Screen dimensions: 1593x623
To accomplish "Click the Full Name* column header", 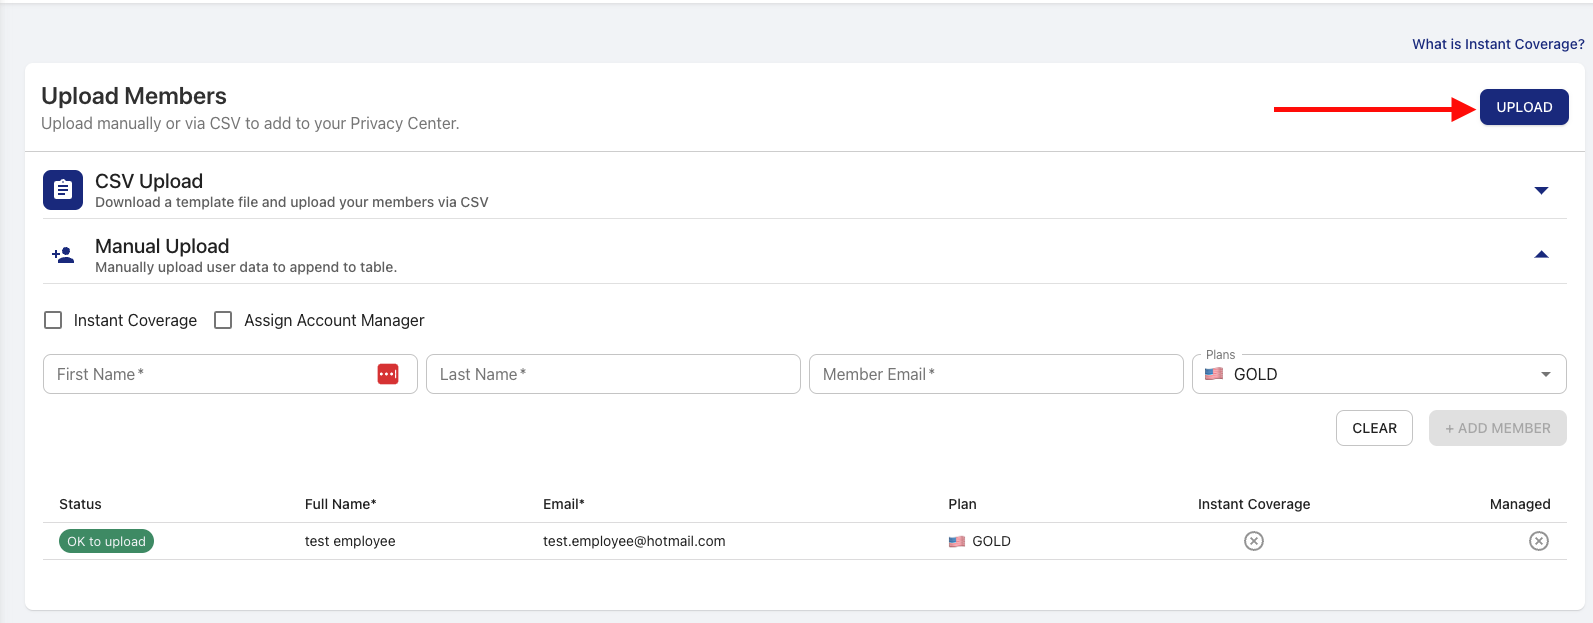I will [x=341, y=504].
